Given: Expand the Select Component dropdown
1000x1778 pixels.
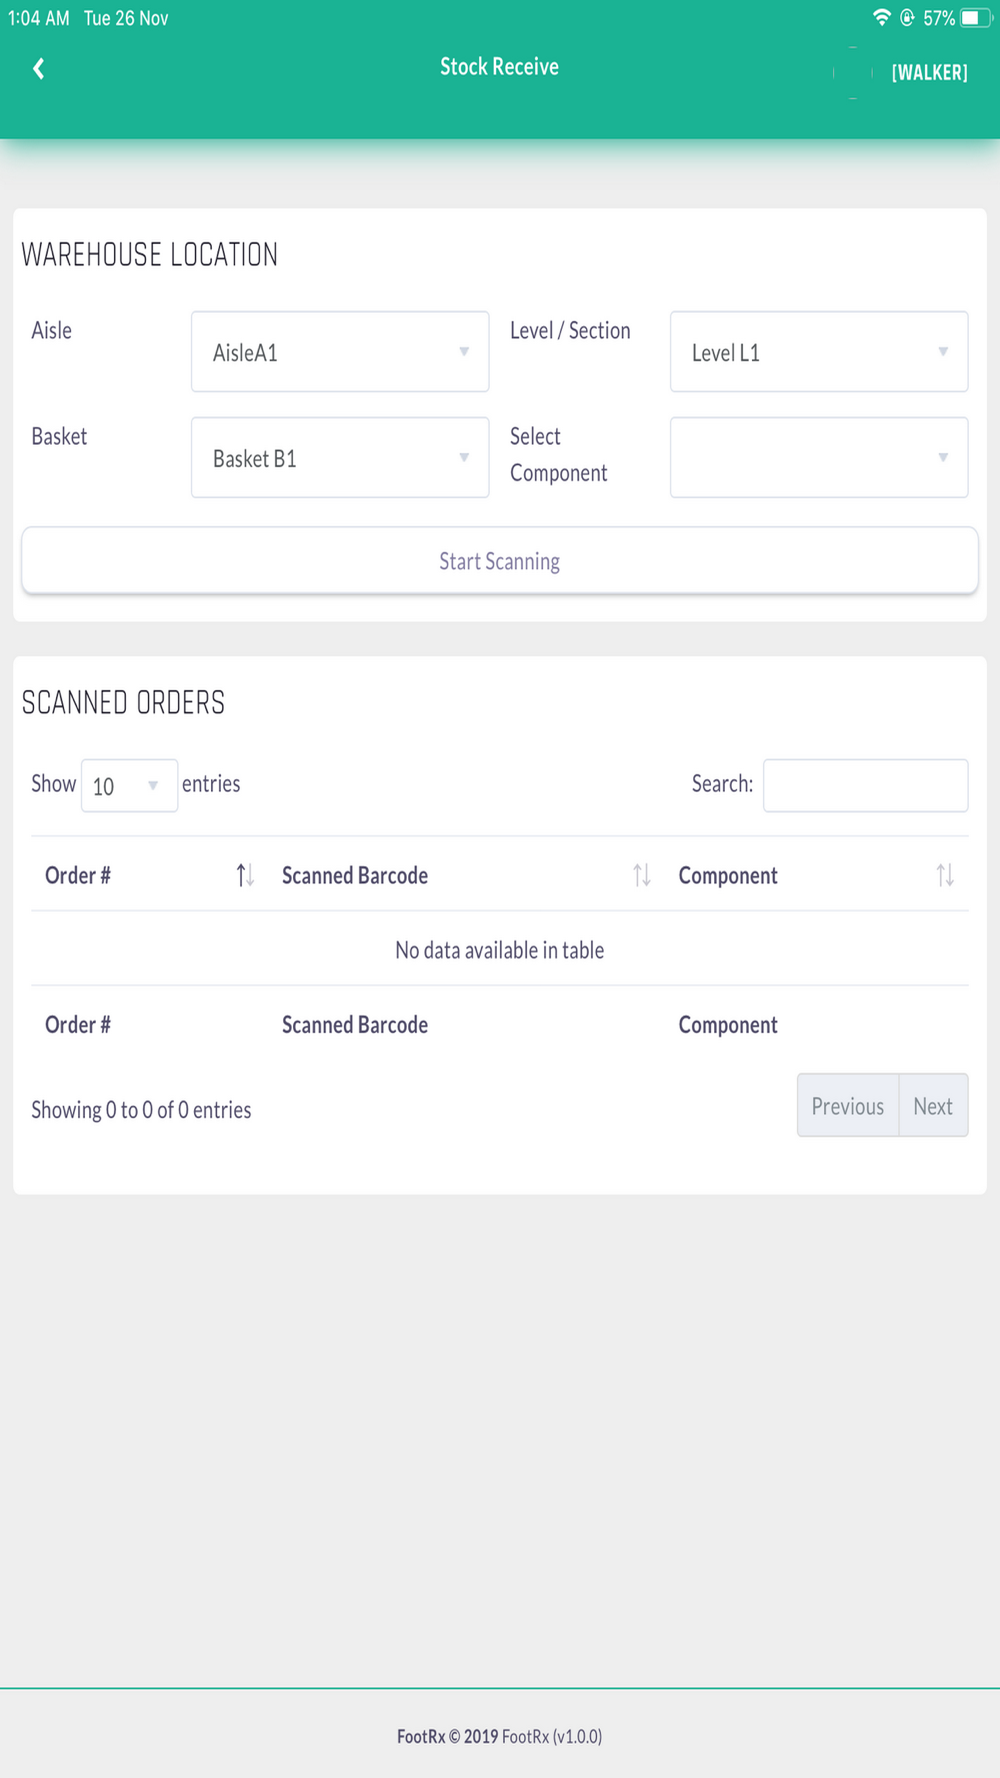Looking at the screenshot, I should tap(819, 457).
